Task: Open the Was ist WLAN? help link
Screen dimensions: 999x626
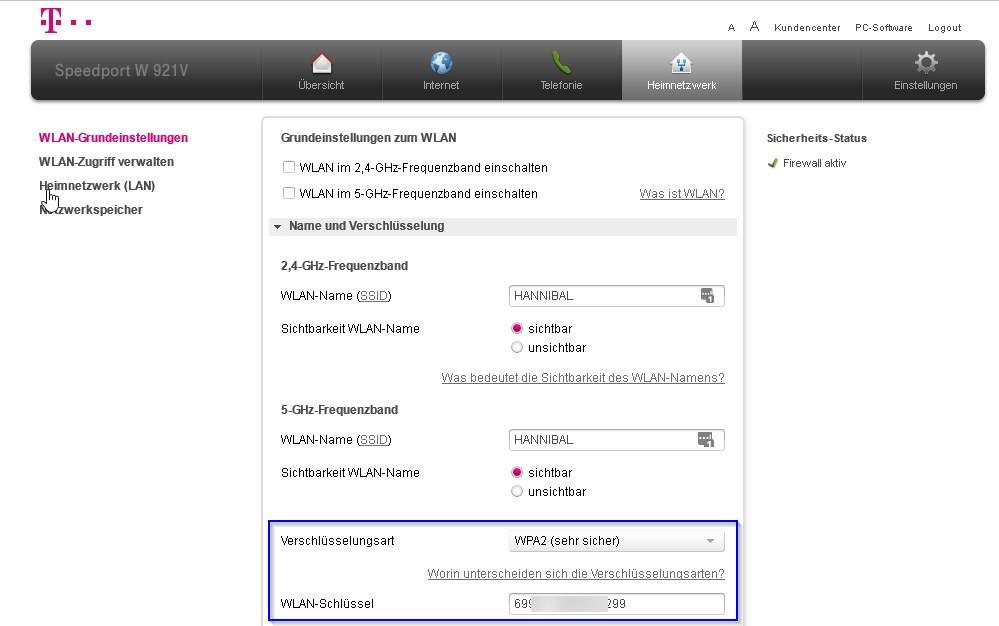Action: pyautogui.click(x=681, y=193)
